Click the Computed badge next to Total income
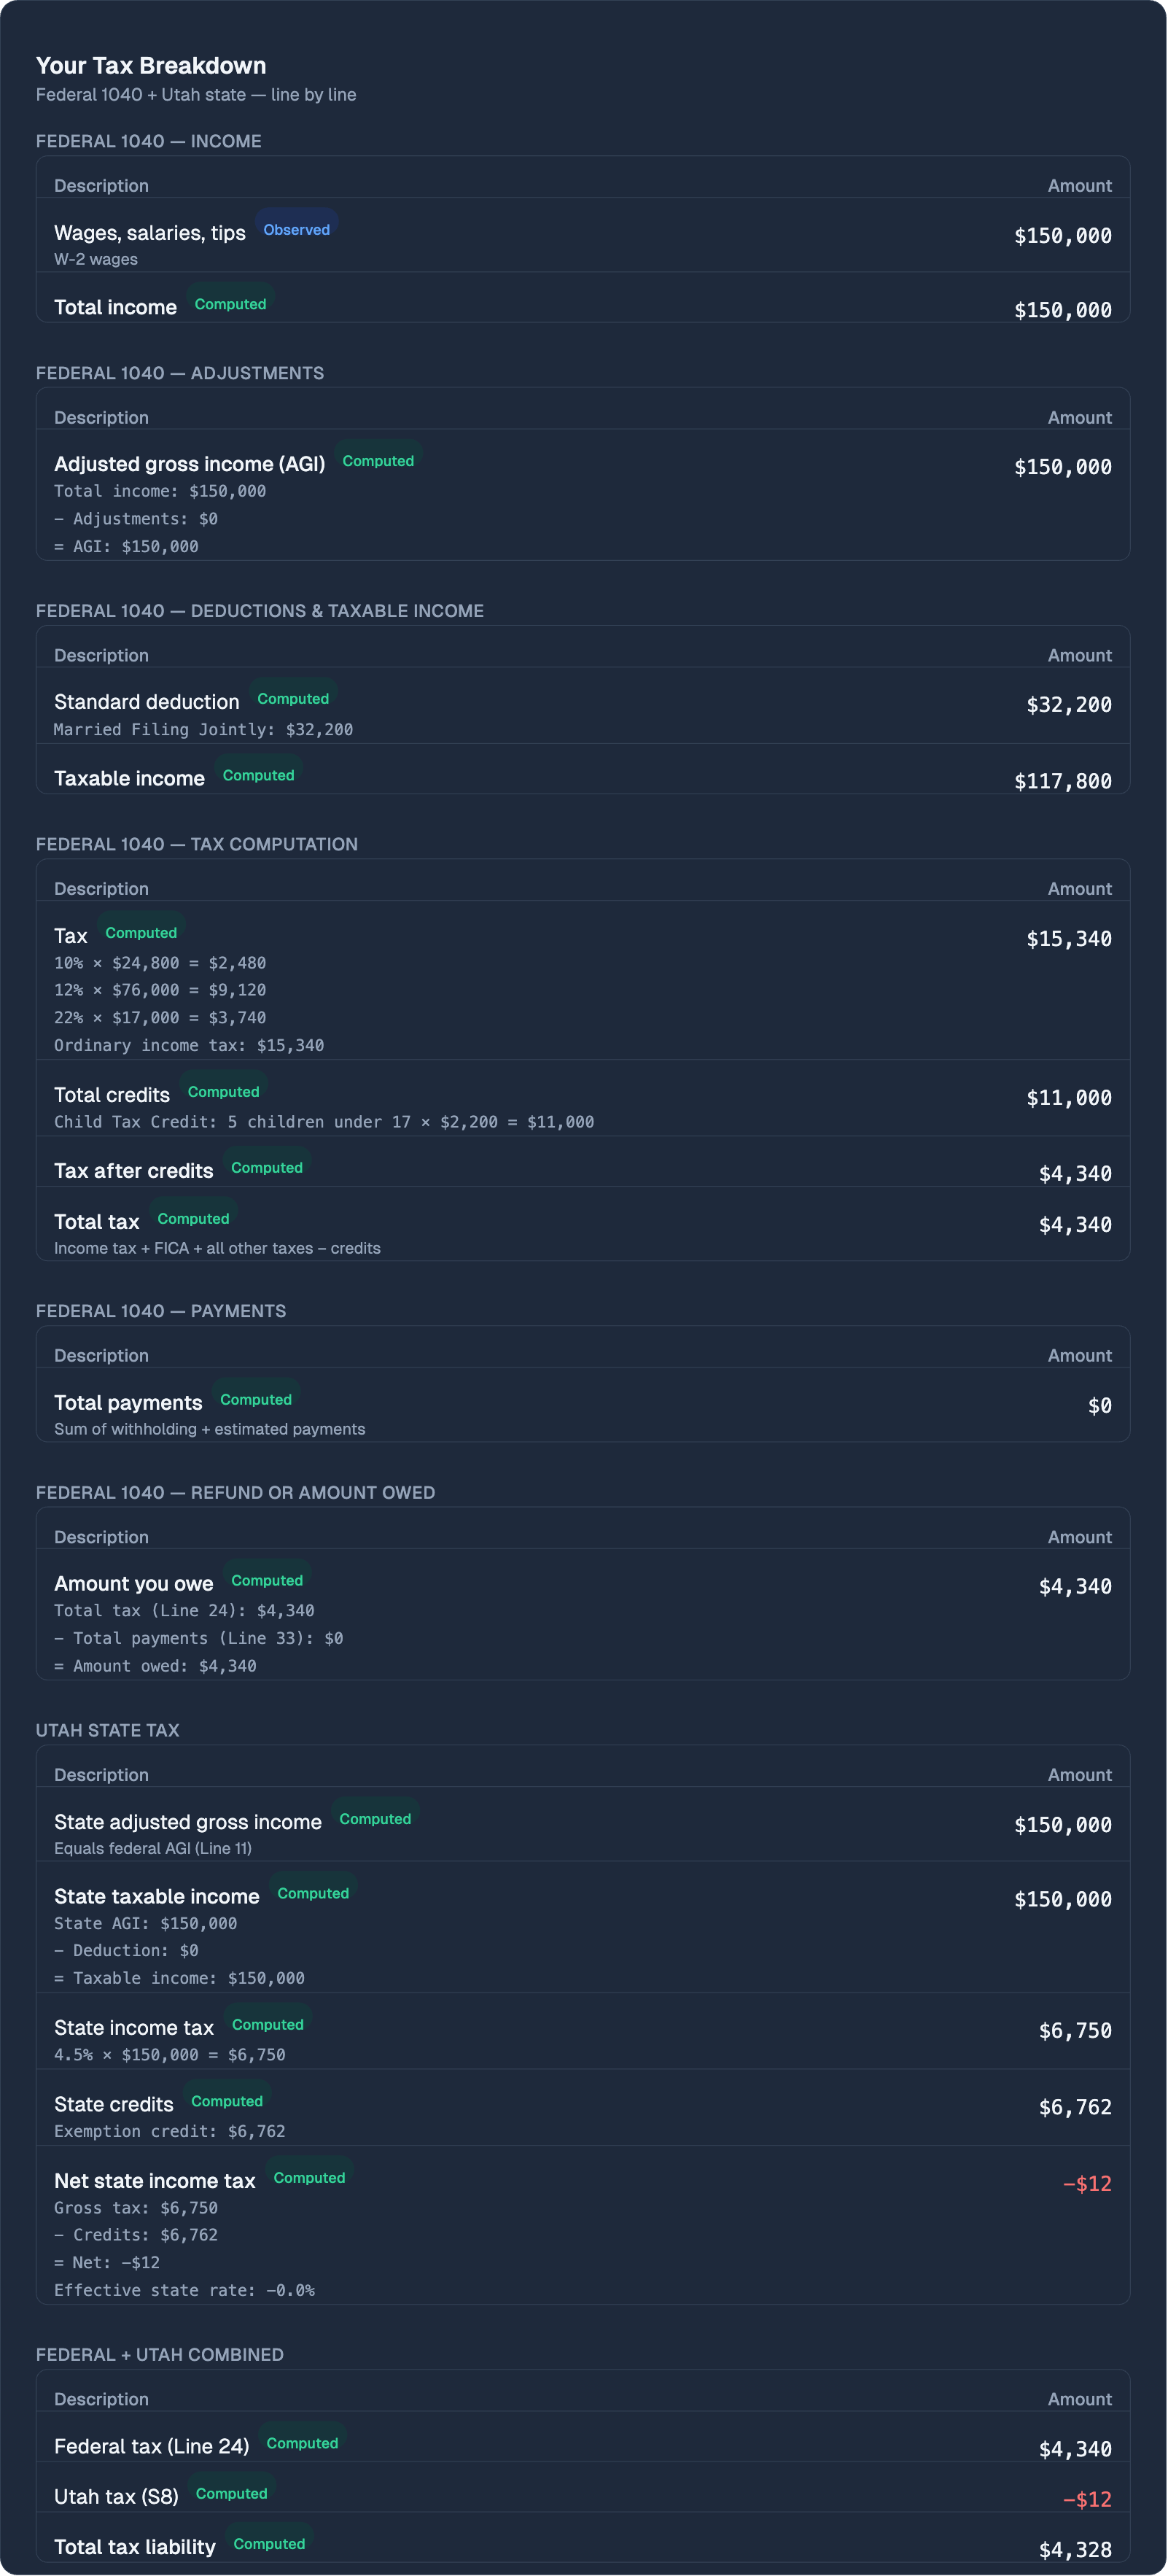The width and height of the screenshot is (1168, 2576). 230,304
